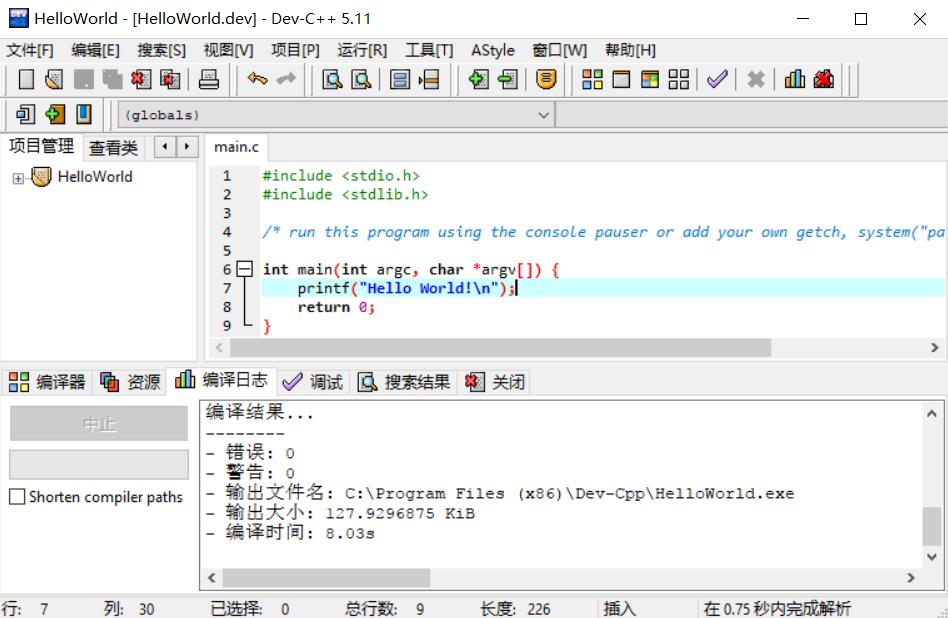Open the 运行[R] menu
The image size is (948, 618).
pyautogui.click(x=362, y=50)
